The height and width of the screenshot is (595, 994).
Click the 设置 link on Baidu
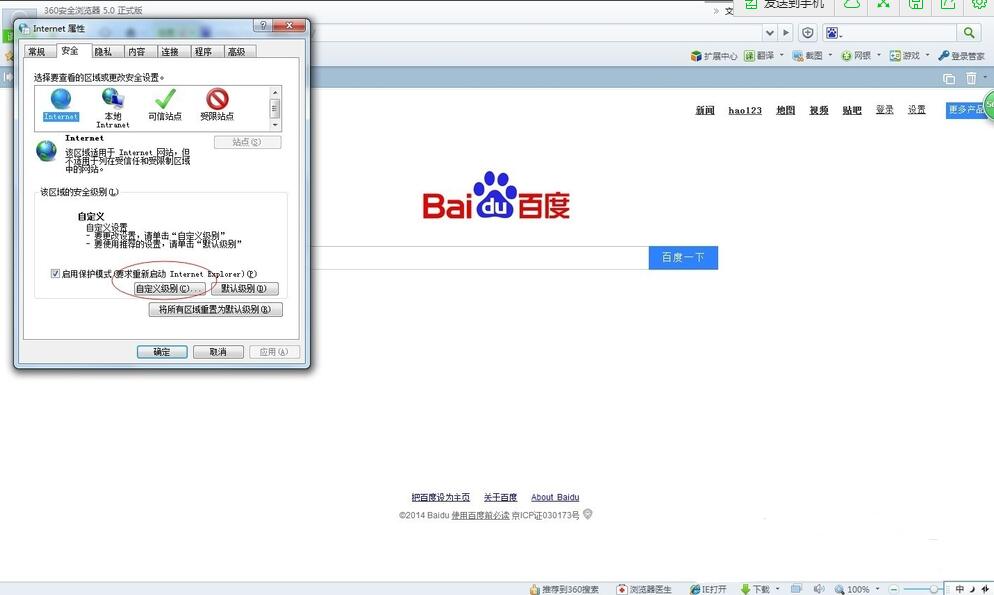[917, 110]
